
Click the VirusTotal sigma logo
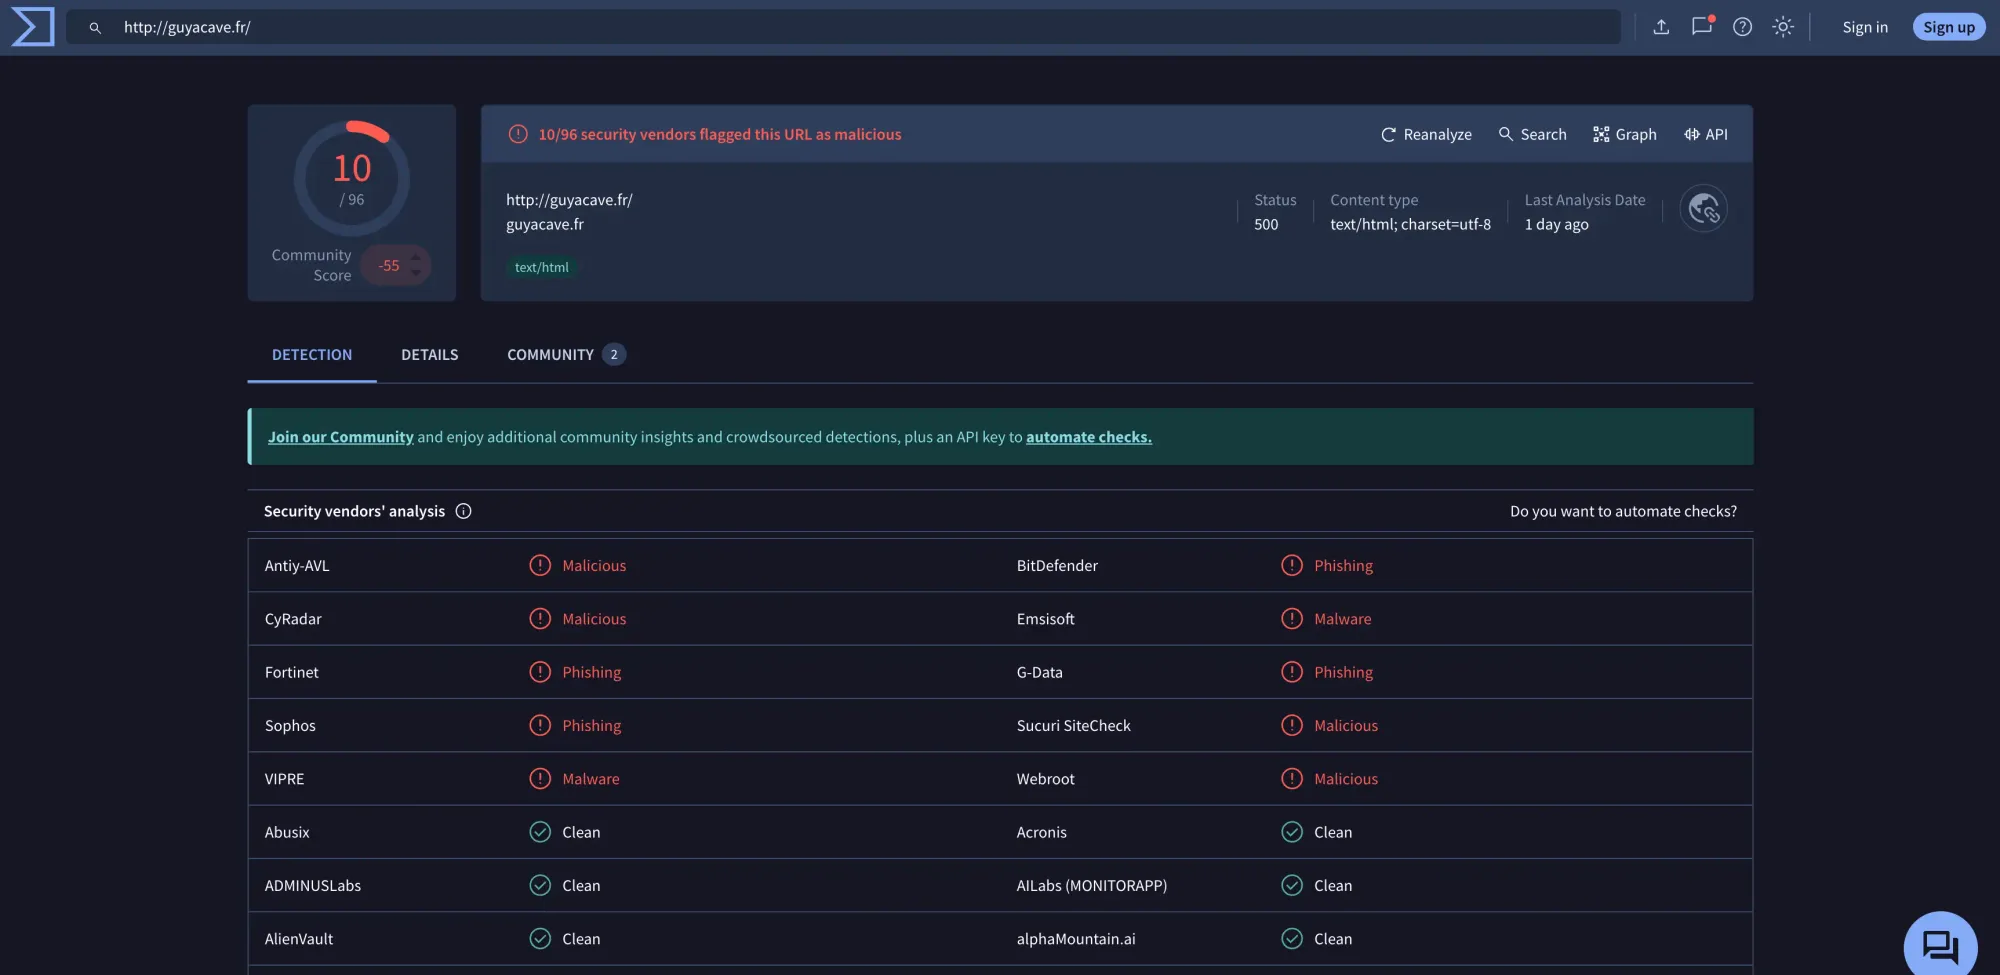[33, 27]
